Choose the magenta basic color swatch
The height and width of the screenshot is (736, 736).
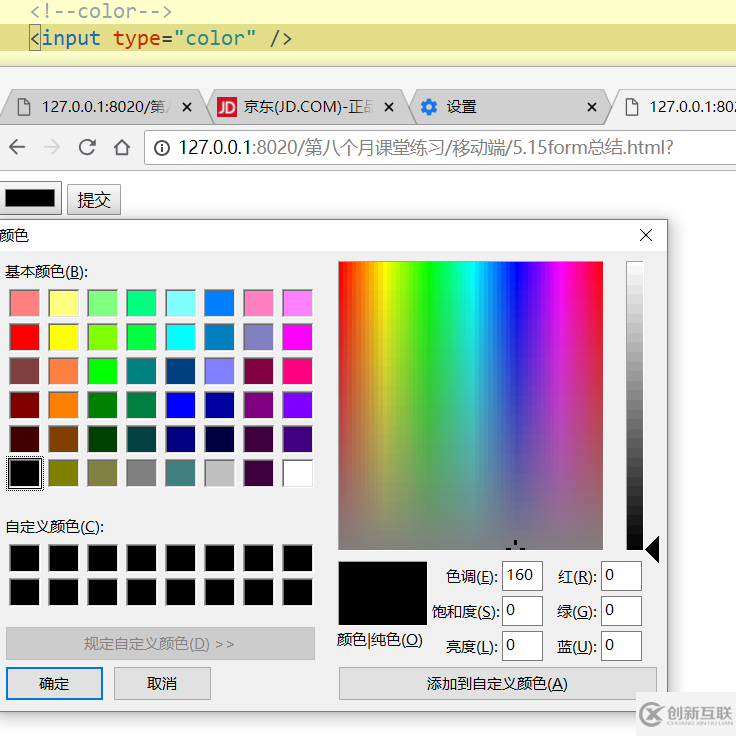point(298,337)
